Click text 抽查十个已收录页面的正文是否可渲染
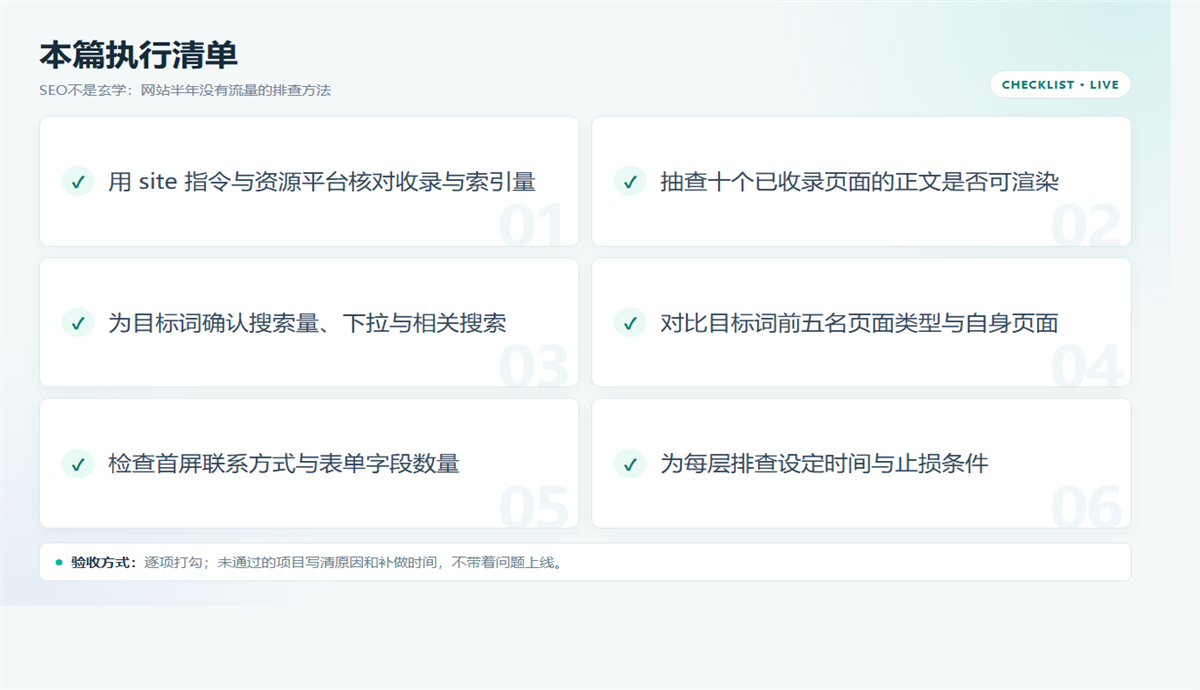 click(859, 182)
